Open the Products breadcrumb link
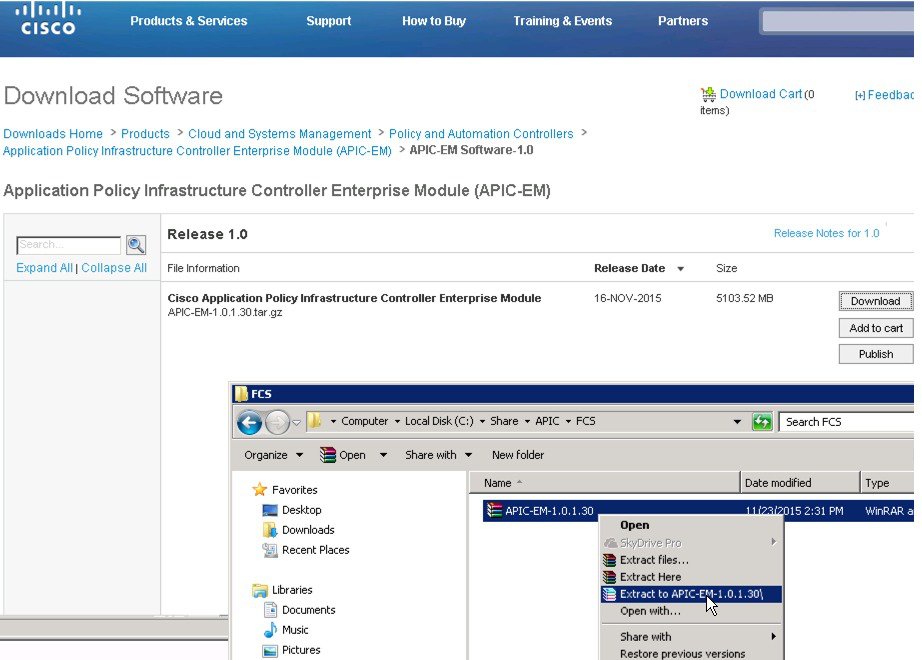 pos(145,134)
